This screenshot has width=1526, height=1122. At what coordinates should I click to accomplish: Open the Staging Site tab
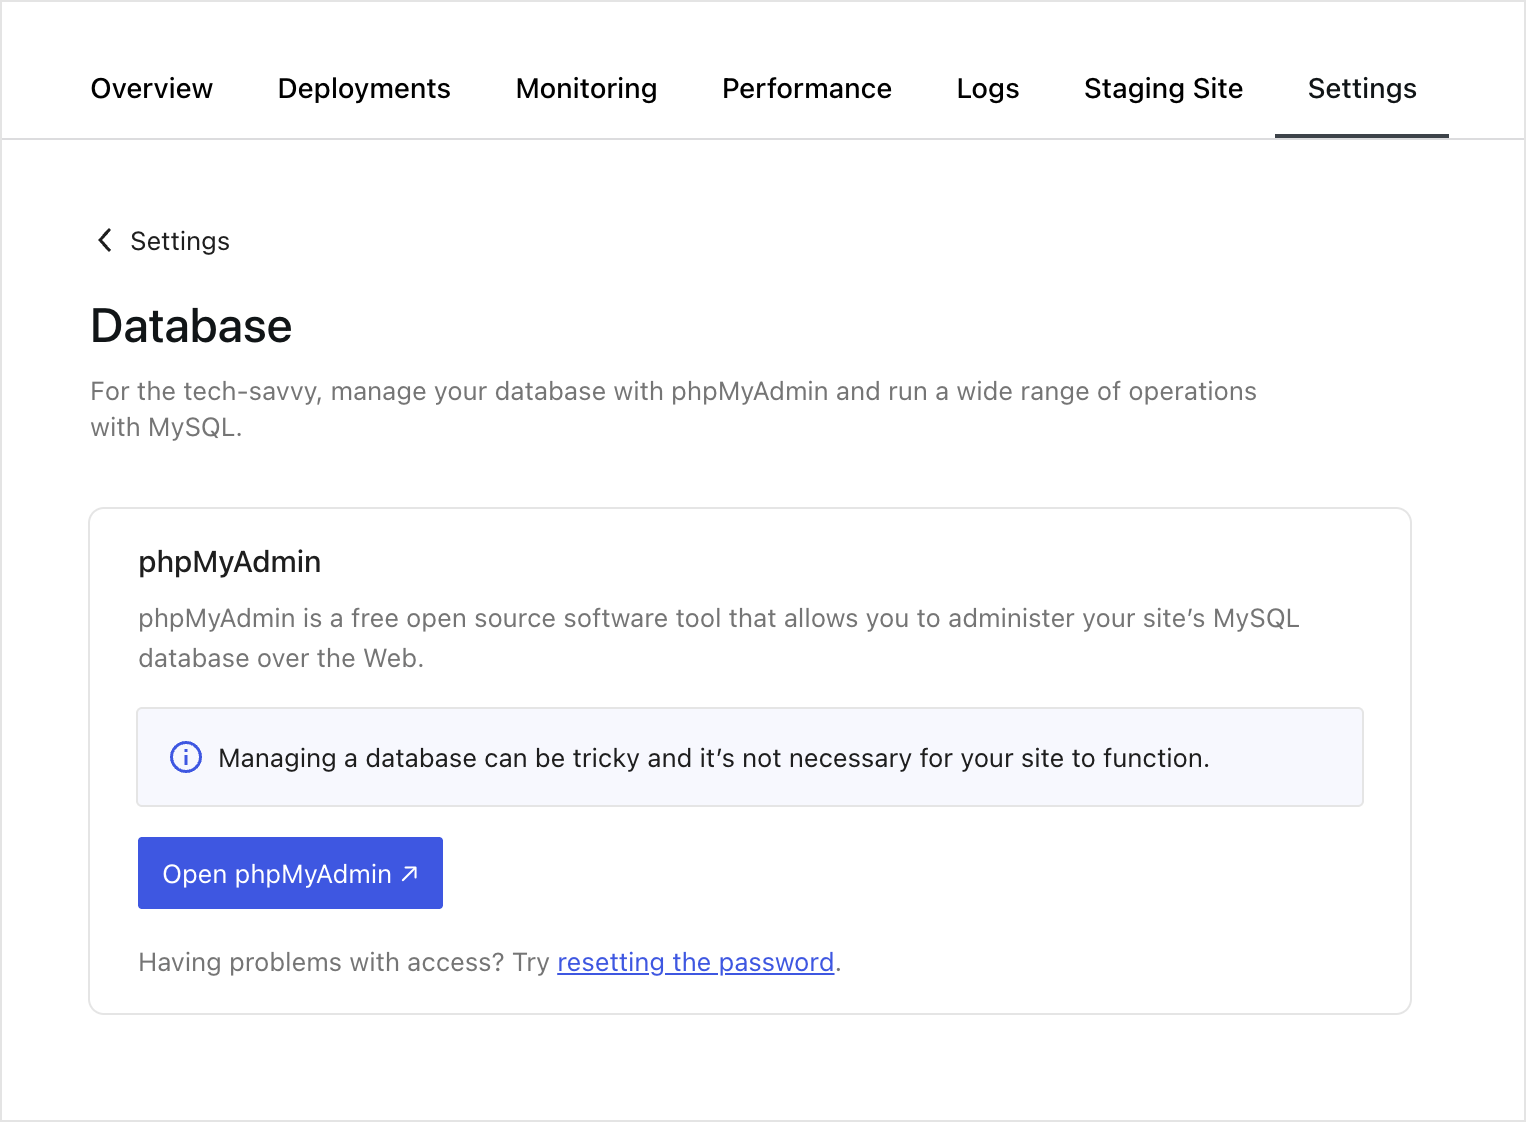pos(1163,89)
